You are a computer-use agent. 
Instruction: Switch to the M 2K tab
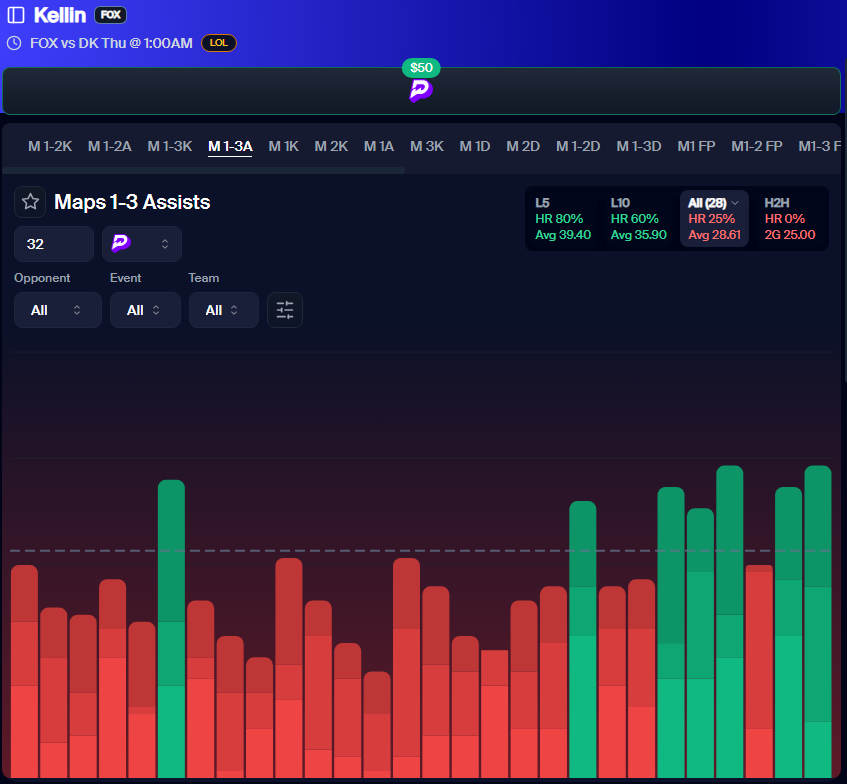point(331,146)
